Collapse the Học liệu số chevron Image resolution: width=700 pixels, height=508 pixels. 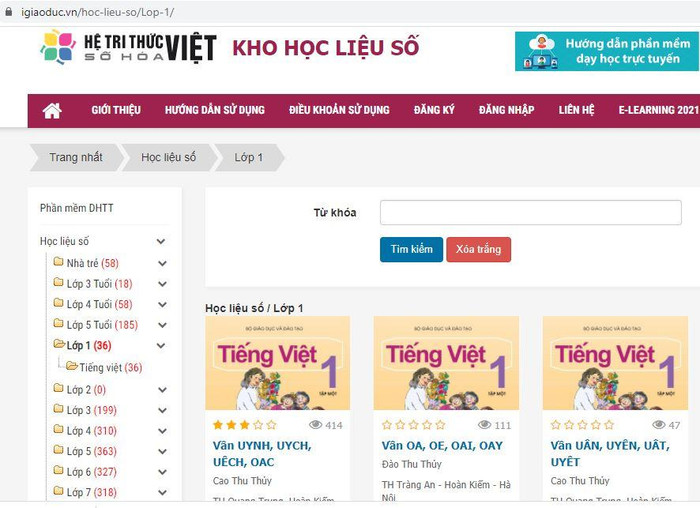point(161,242)
